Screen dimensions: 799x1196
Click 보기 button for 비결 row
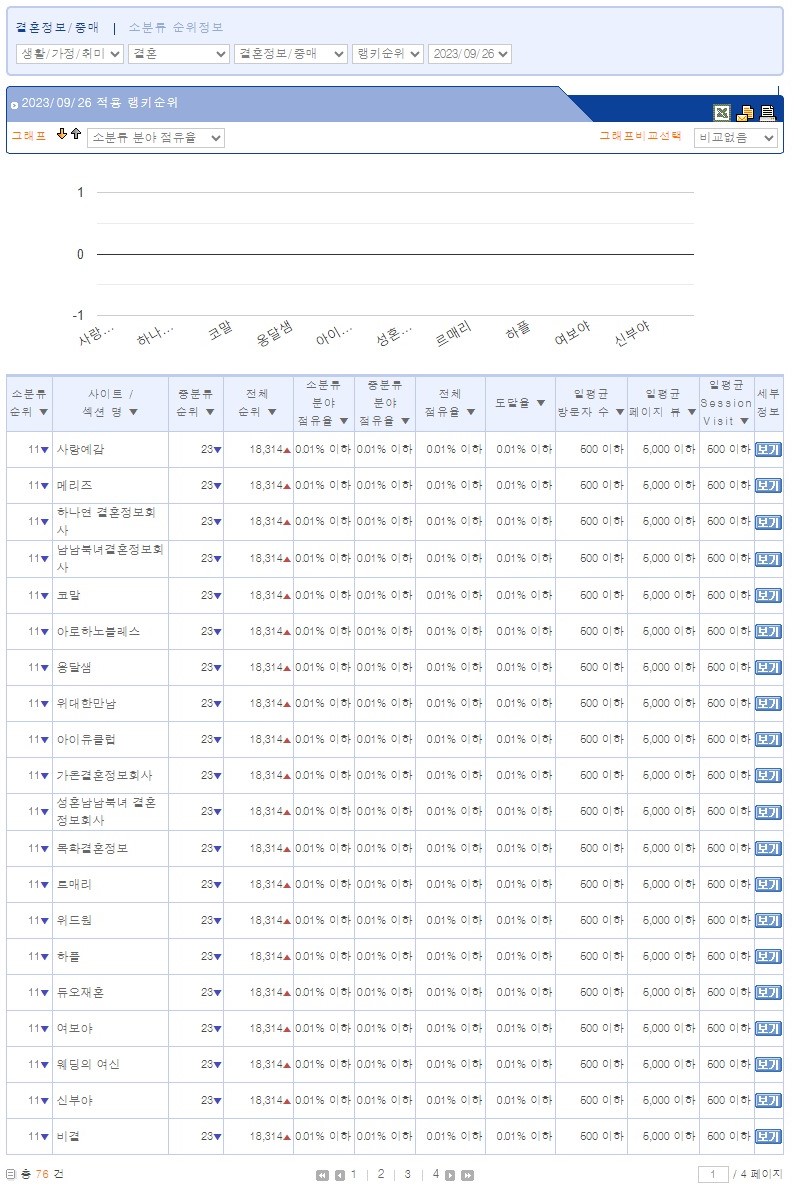point(767,1137)
